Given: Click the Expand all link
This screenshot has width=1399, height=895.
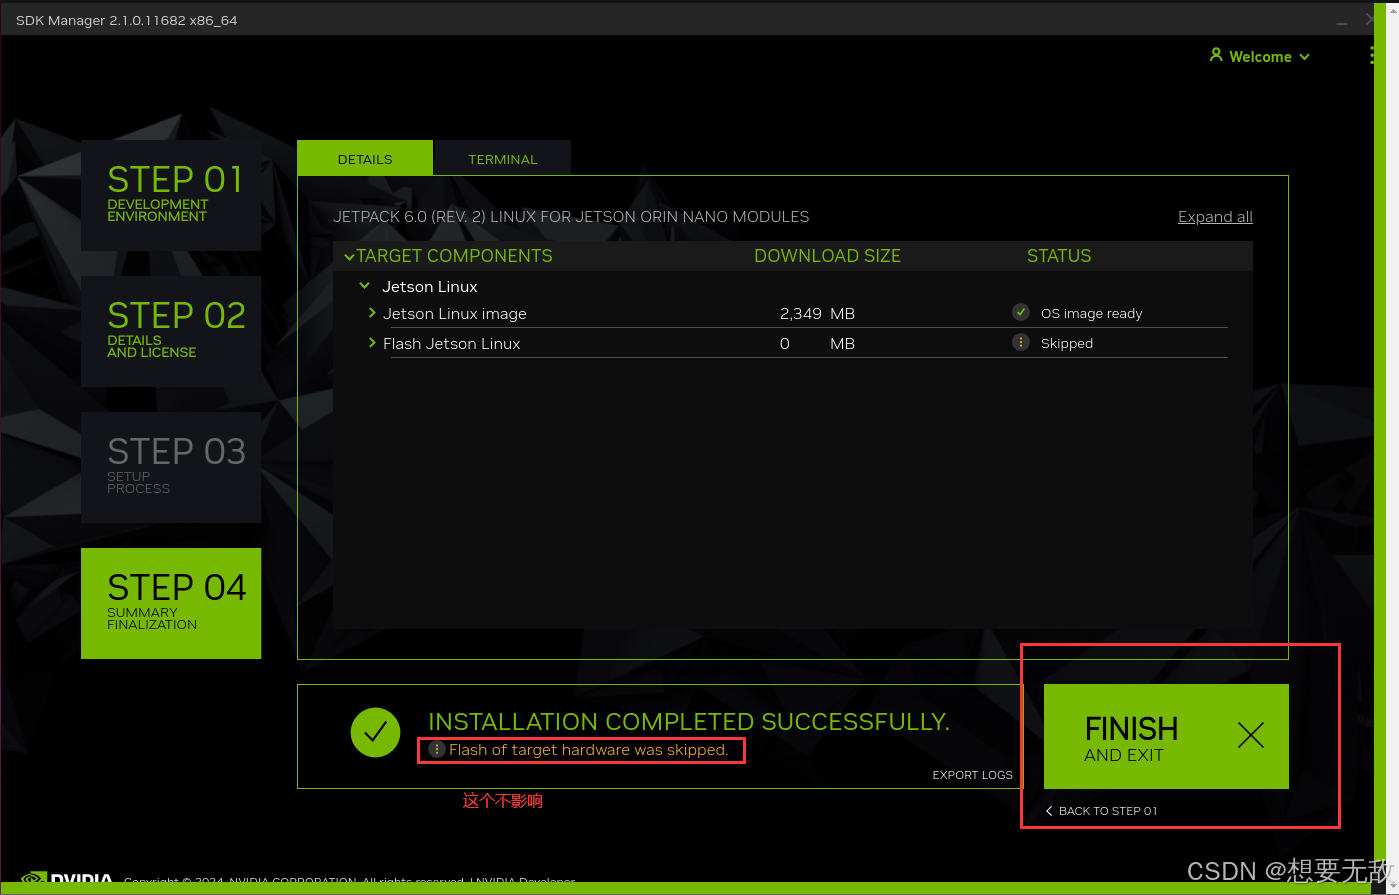Looking at the screenshot, I should (1215, 217).
